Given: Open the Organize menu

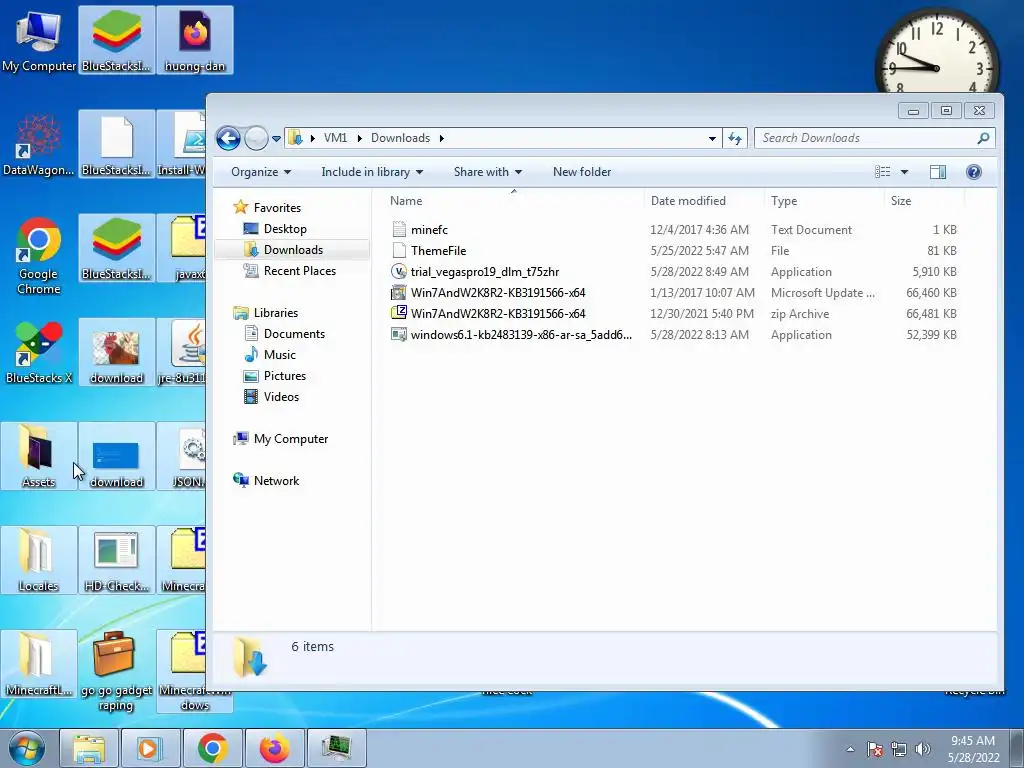Looking at the screenshot, I should coord(261,172).
